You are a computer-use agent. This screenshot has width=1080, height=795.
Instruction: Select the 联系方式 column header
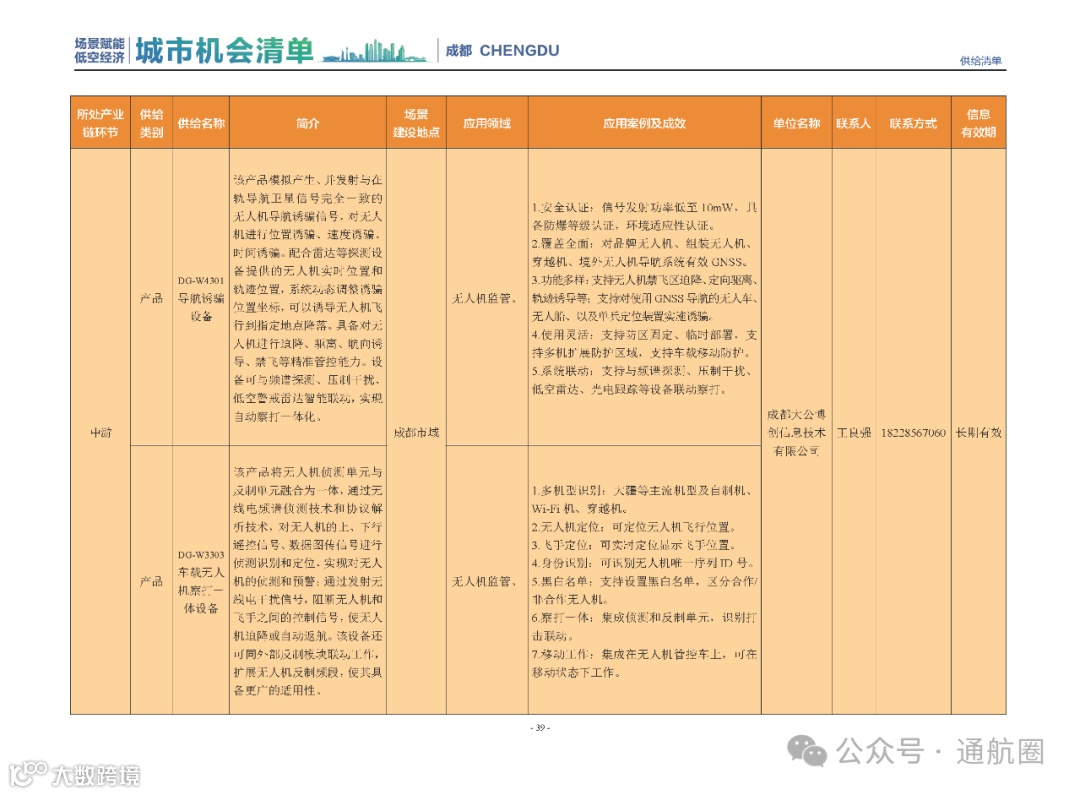coord(913,123)
